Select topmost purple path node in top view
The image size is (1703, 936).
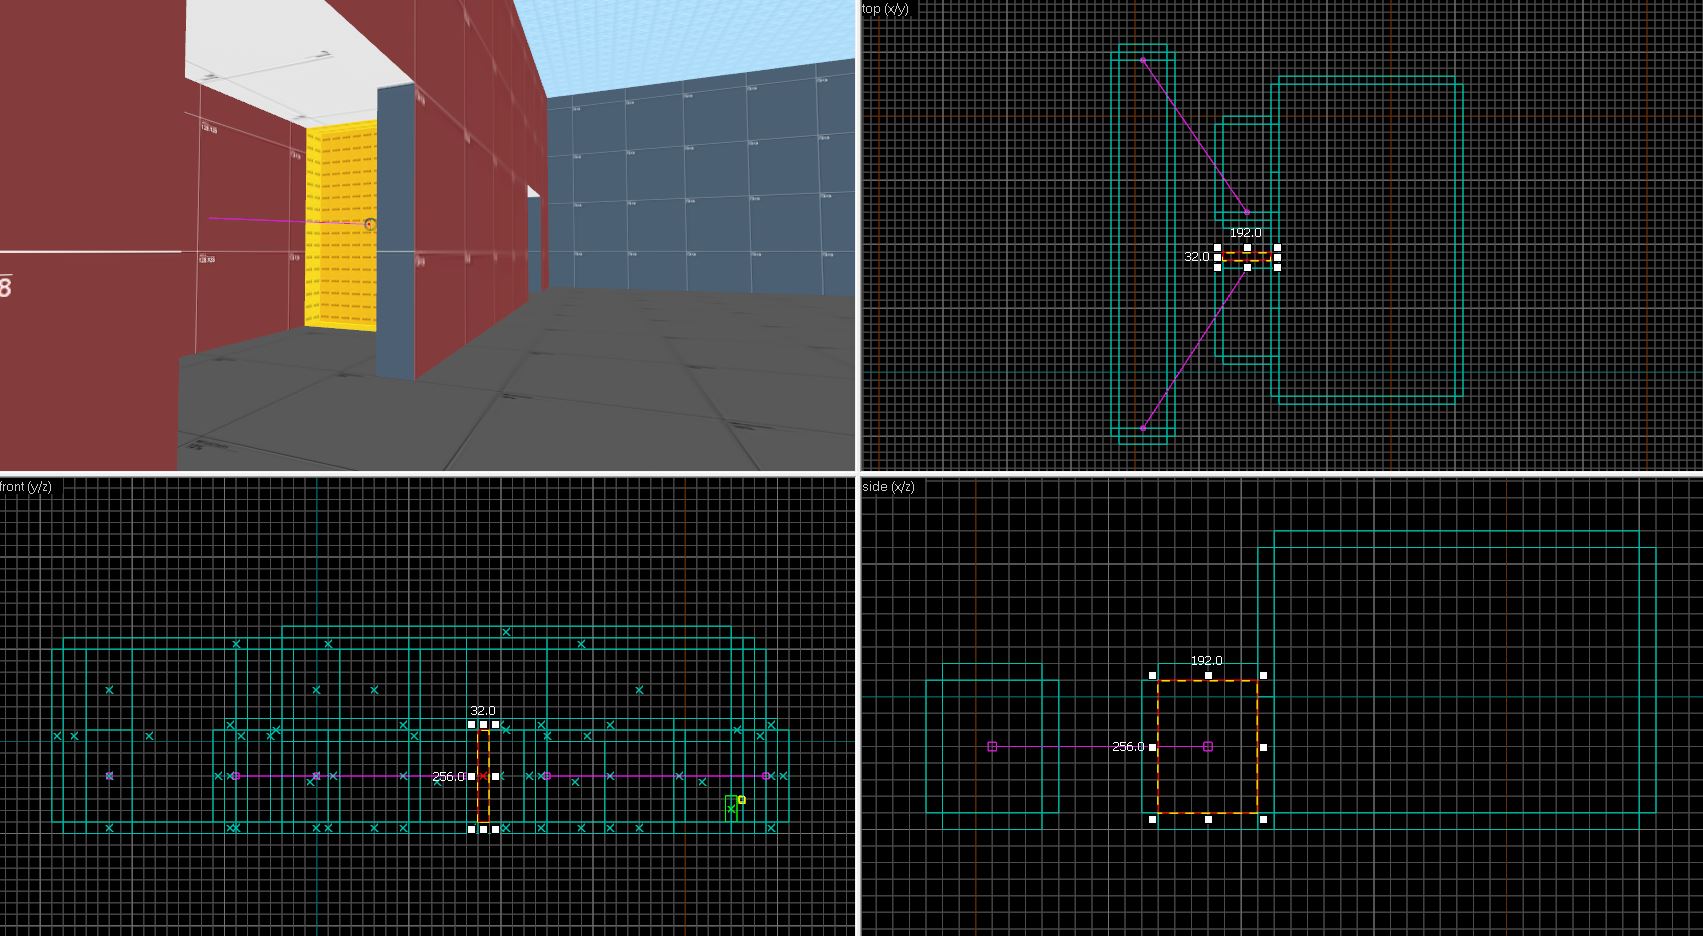[1143, 61]
